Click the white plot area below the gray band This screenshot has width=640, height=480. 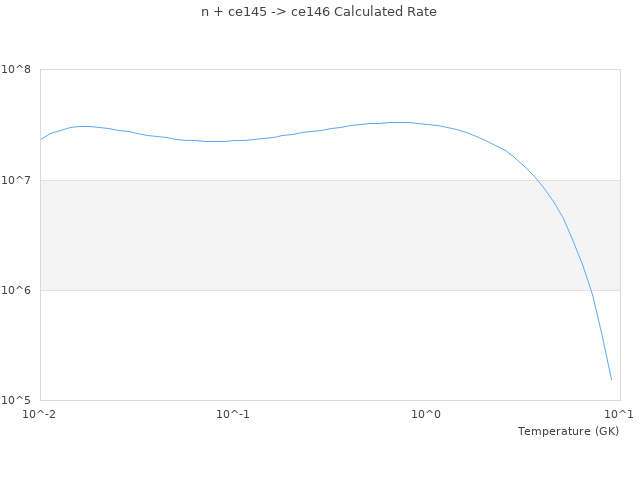(x=300, y=345)
